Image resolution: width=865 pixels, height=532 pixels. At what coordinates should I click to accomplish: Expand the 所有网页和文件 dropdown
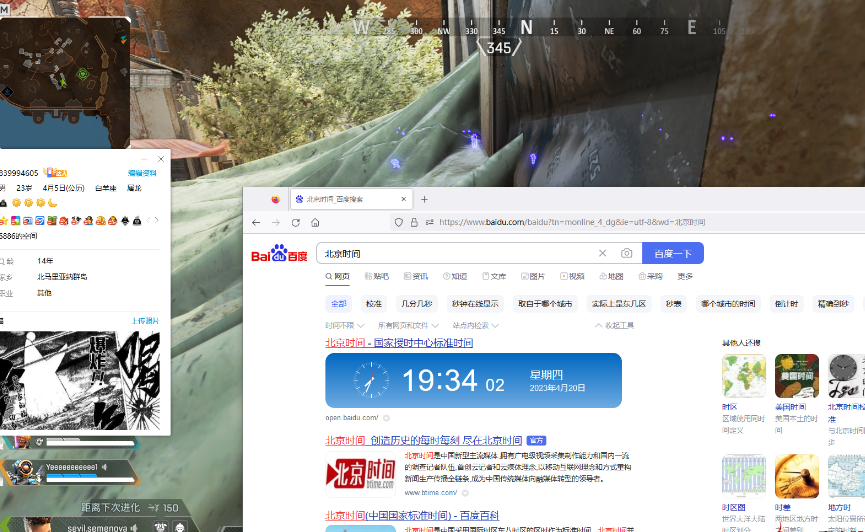coord(407,325)
